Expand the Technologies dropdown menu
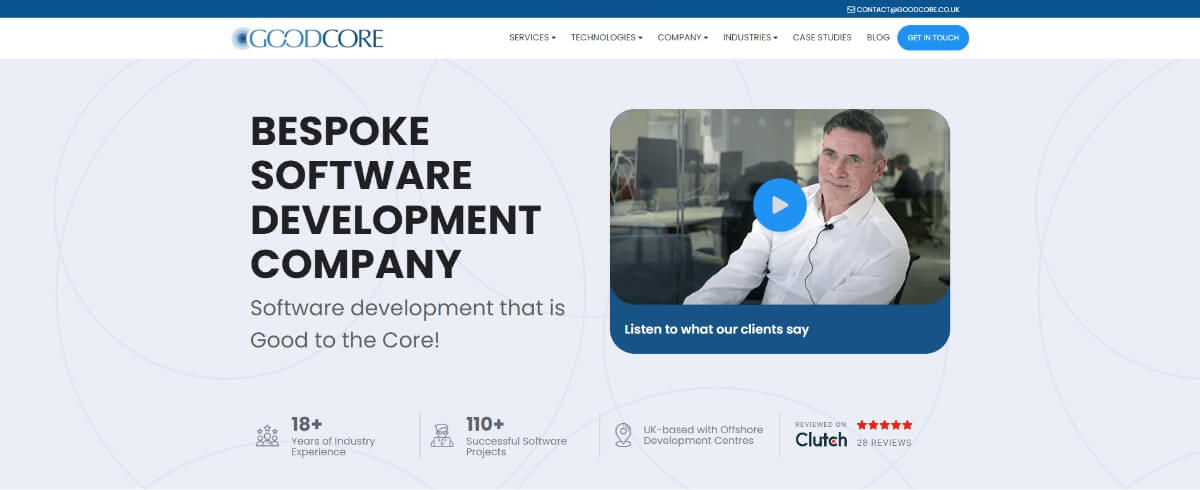The width and height of the screenshot is (1200, 490). click(607, 38)
